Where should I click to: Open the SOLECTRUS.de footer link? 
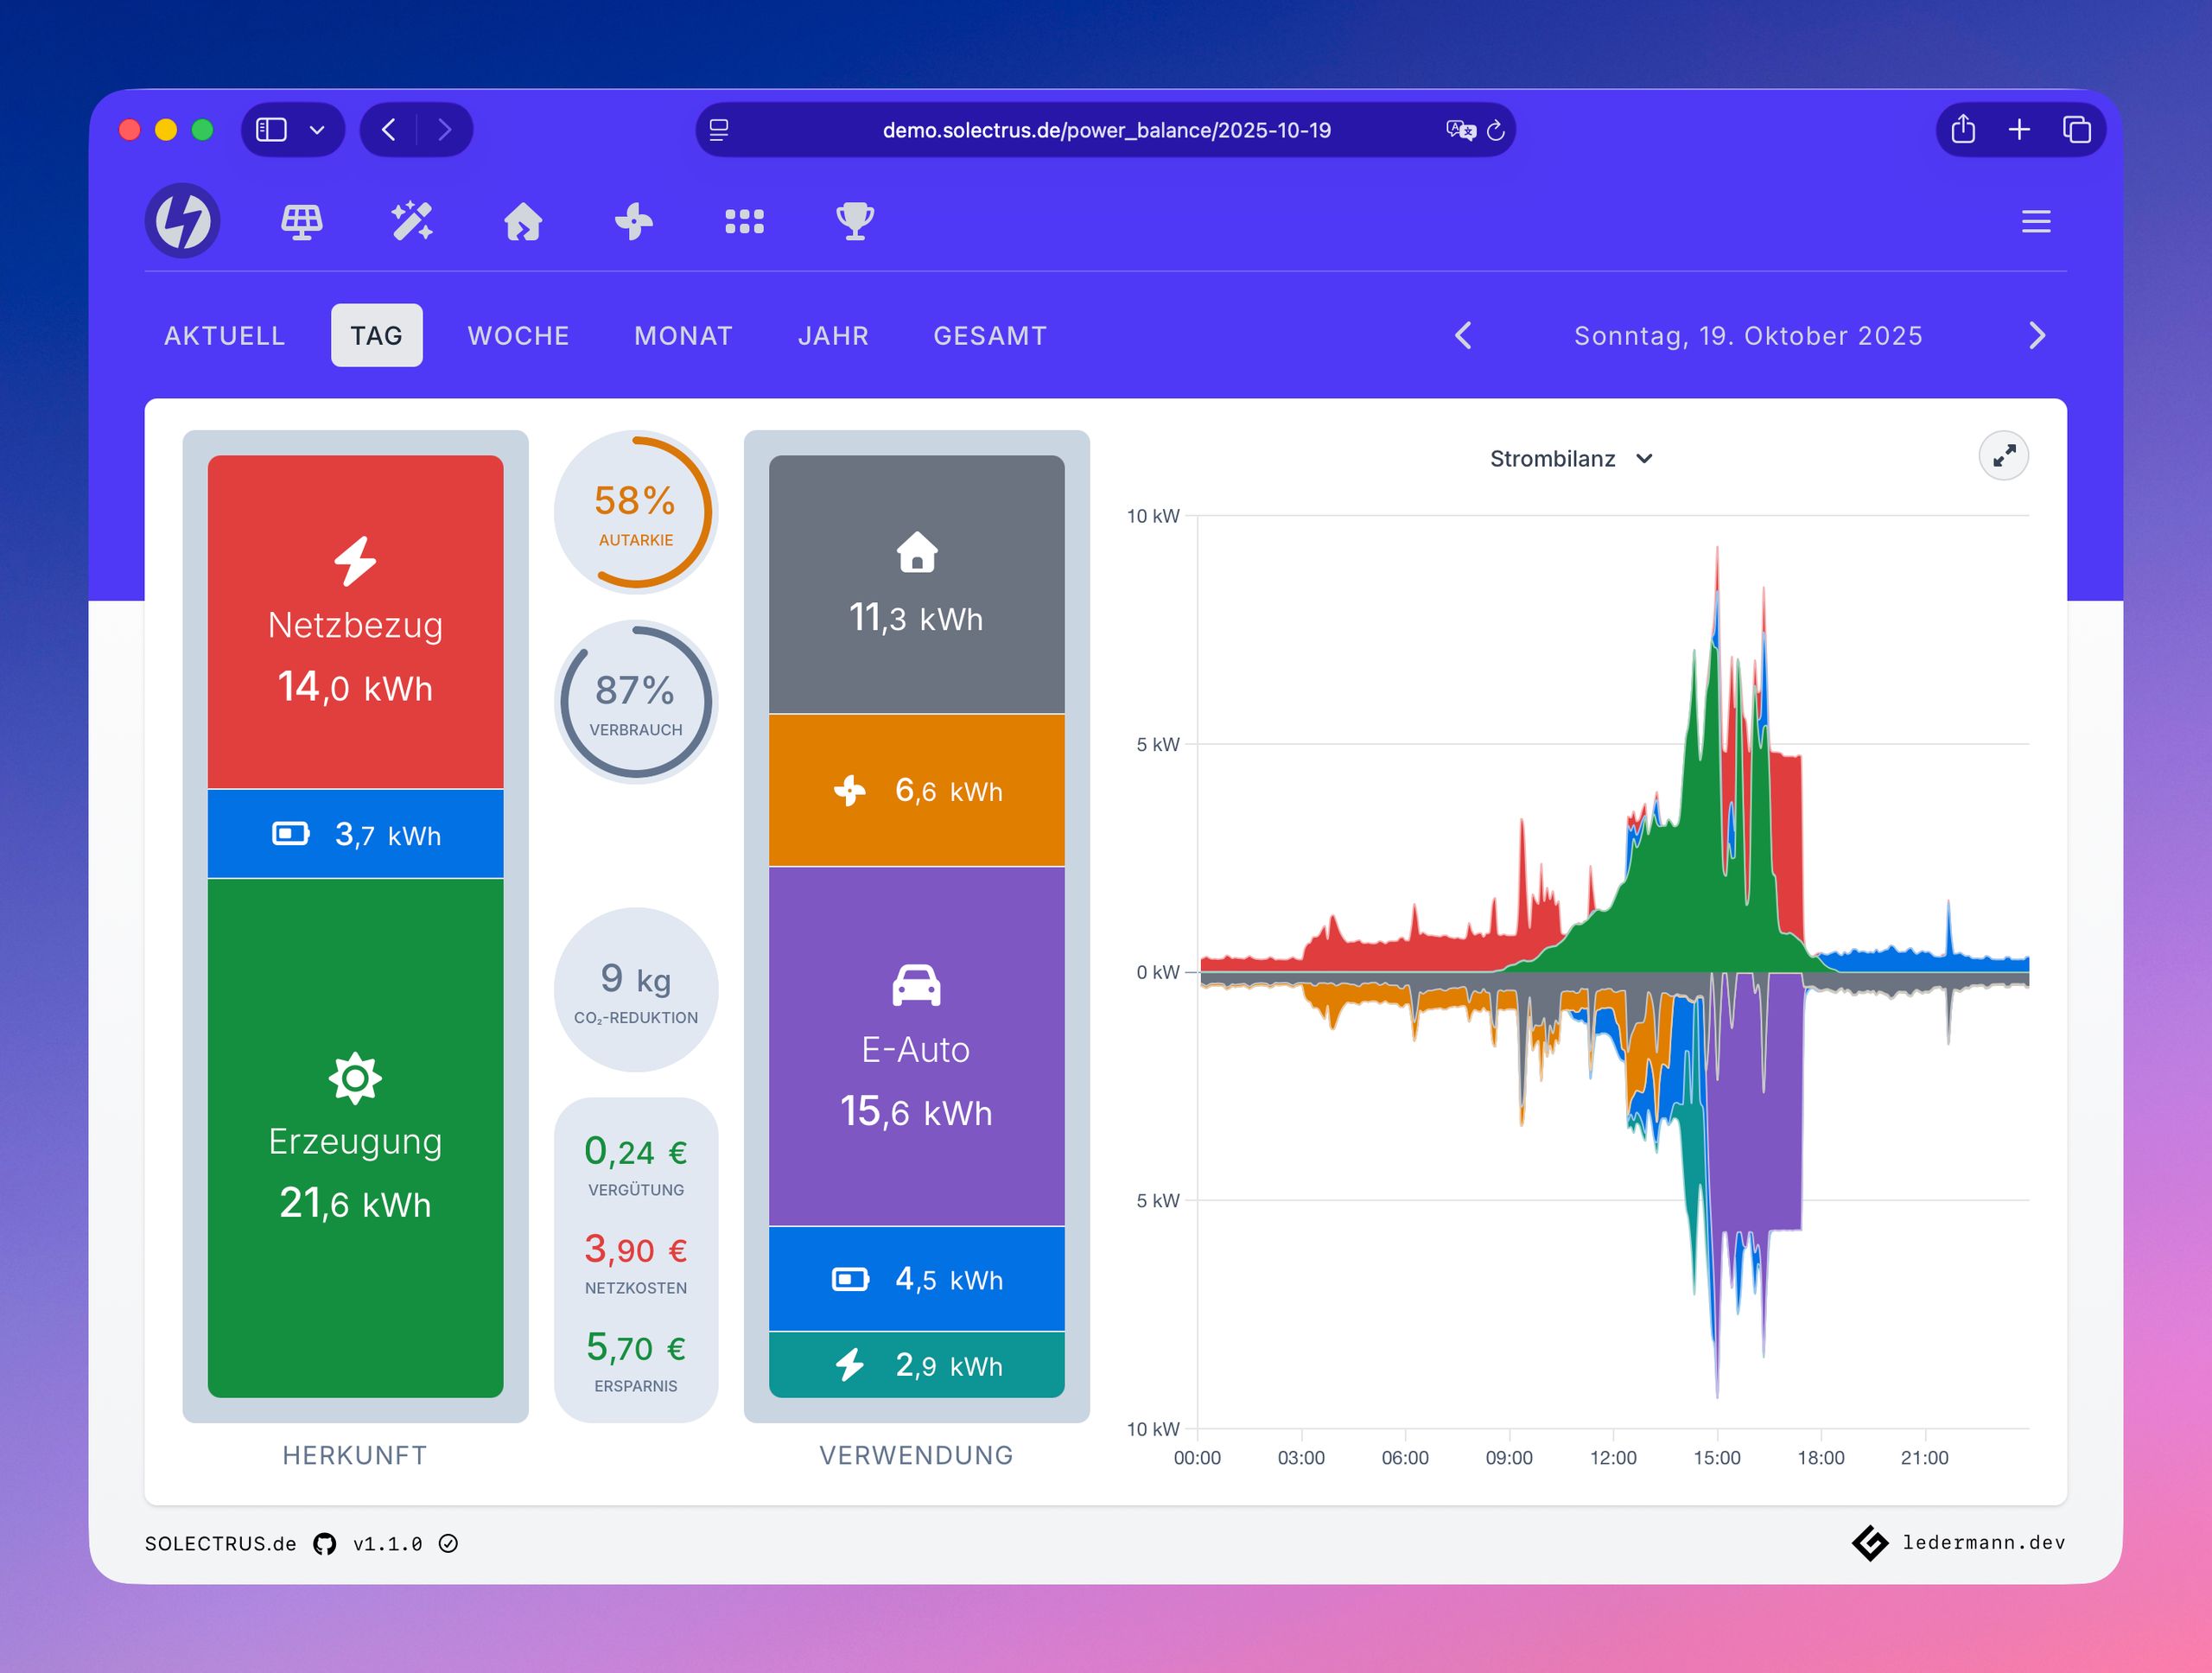(x=220, y=1543)
